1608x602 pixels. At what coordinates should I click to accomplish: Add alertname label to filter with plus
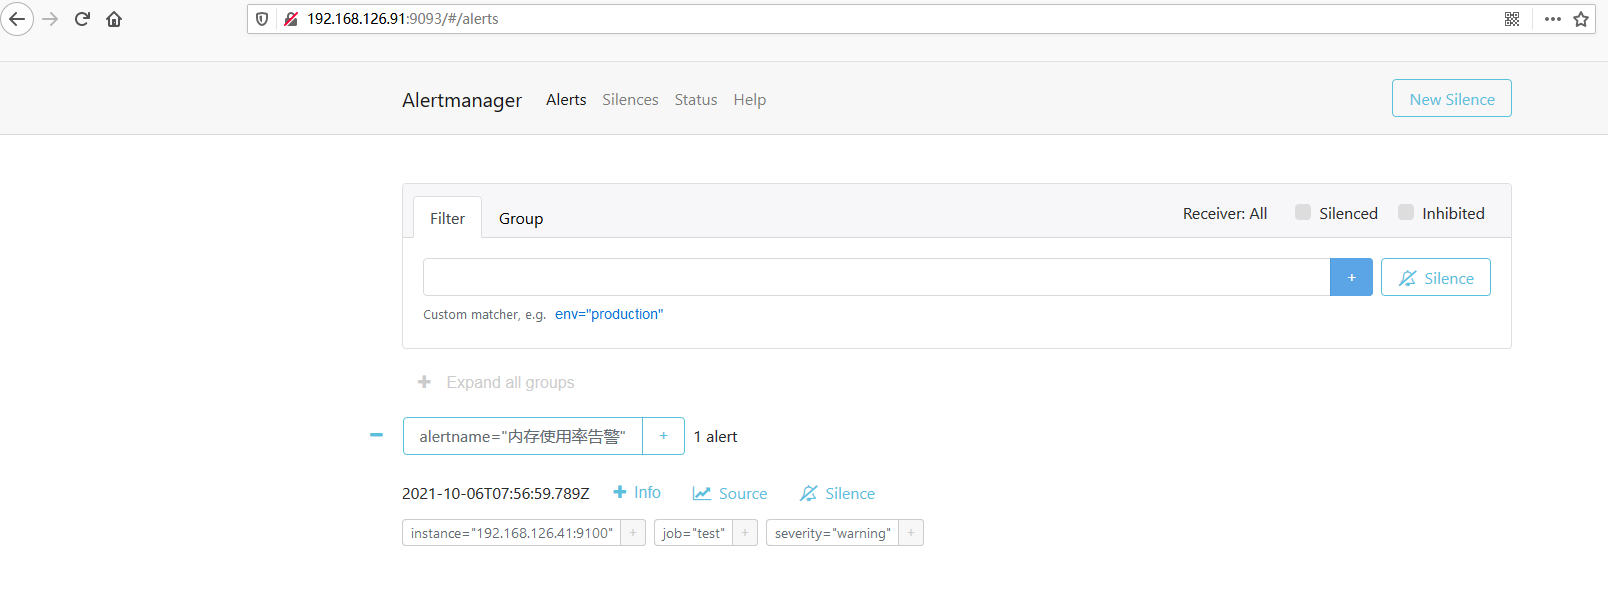[663, 436]
